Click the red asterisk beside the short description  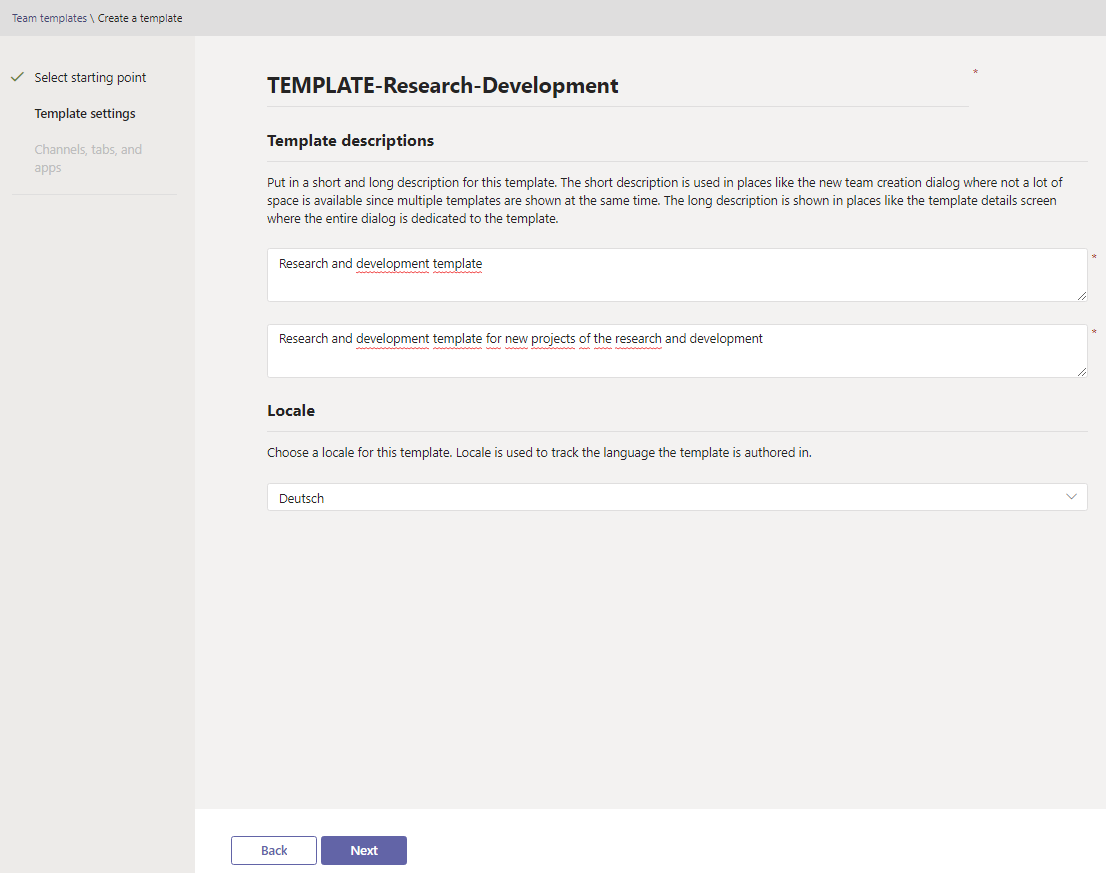[x=1094, y=258]
